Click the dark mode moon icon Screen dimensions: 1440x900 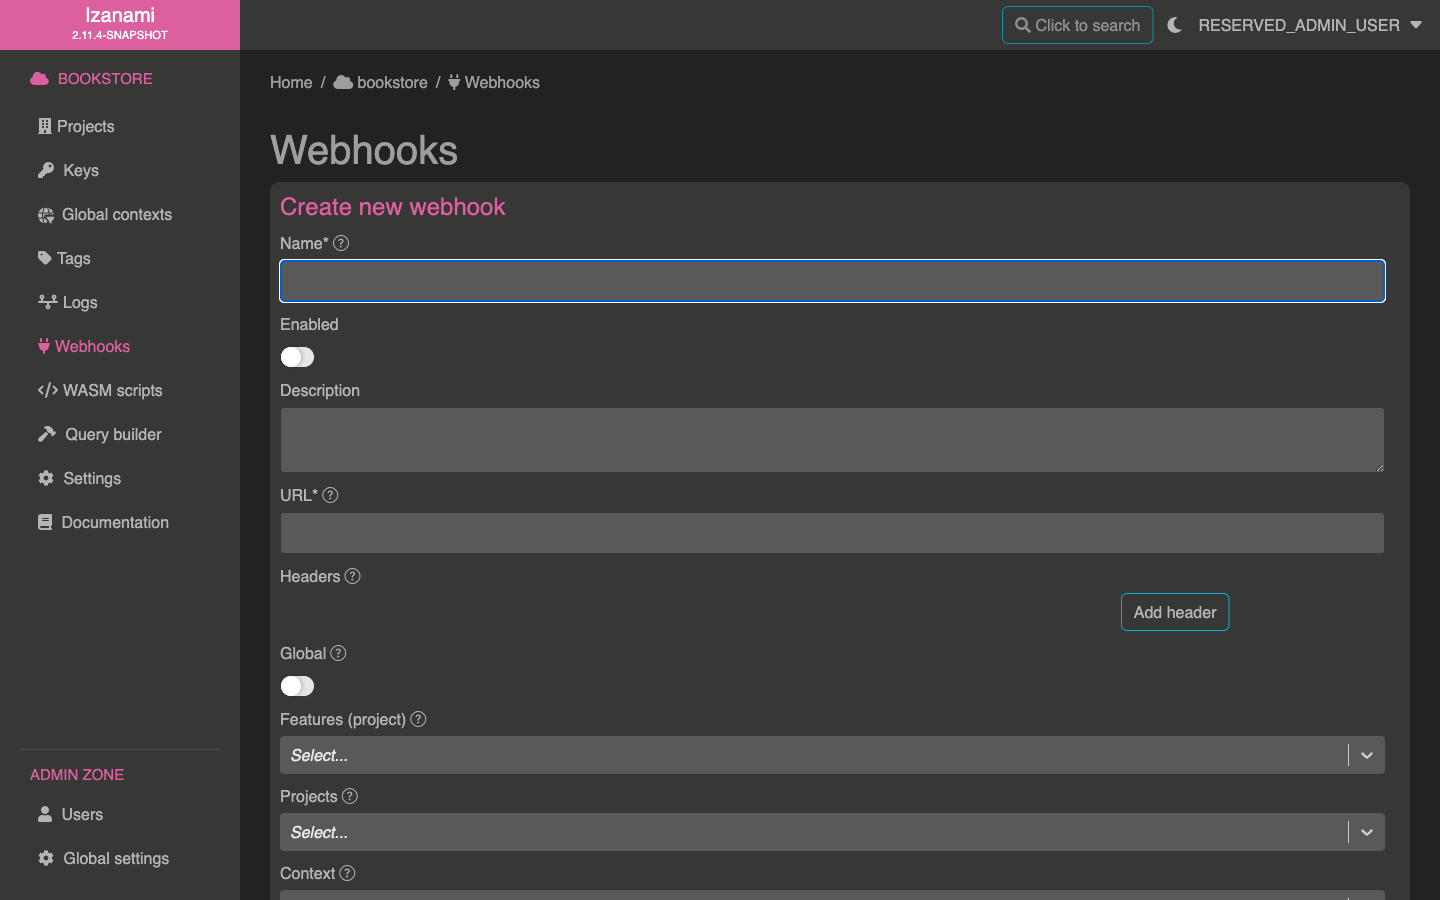tap(1174, 25)
